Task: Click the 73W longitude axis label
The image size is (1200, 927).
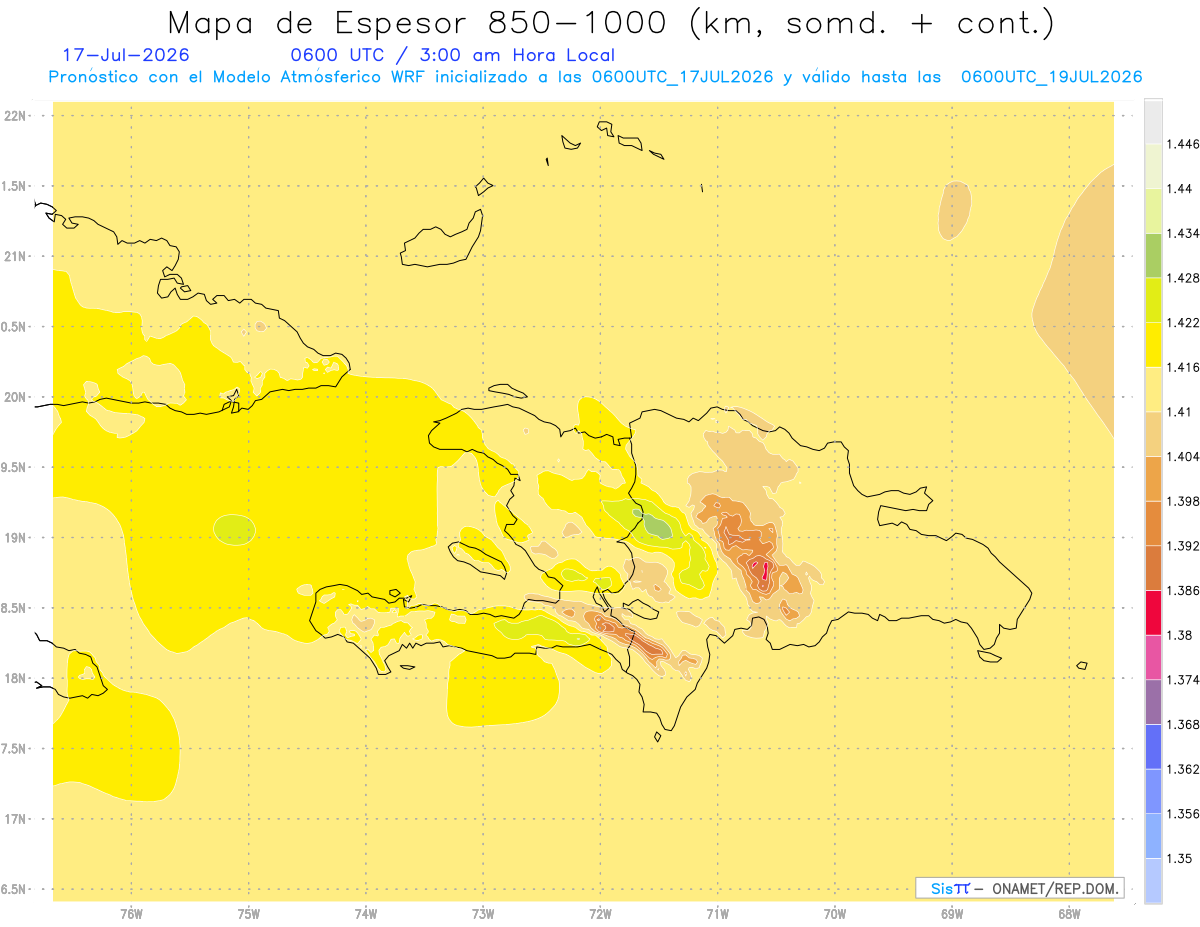Action: tap(483, 914)
